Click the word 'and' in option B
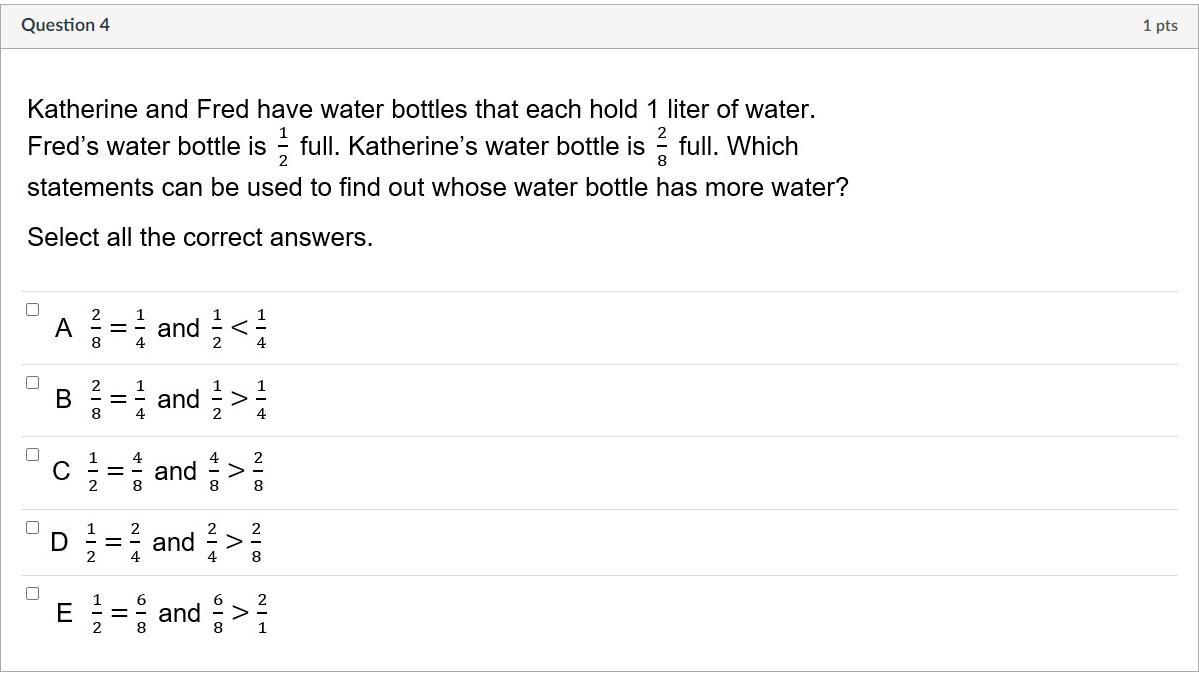Screen dimensions: 1199x675 179,399
